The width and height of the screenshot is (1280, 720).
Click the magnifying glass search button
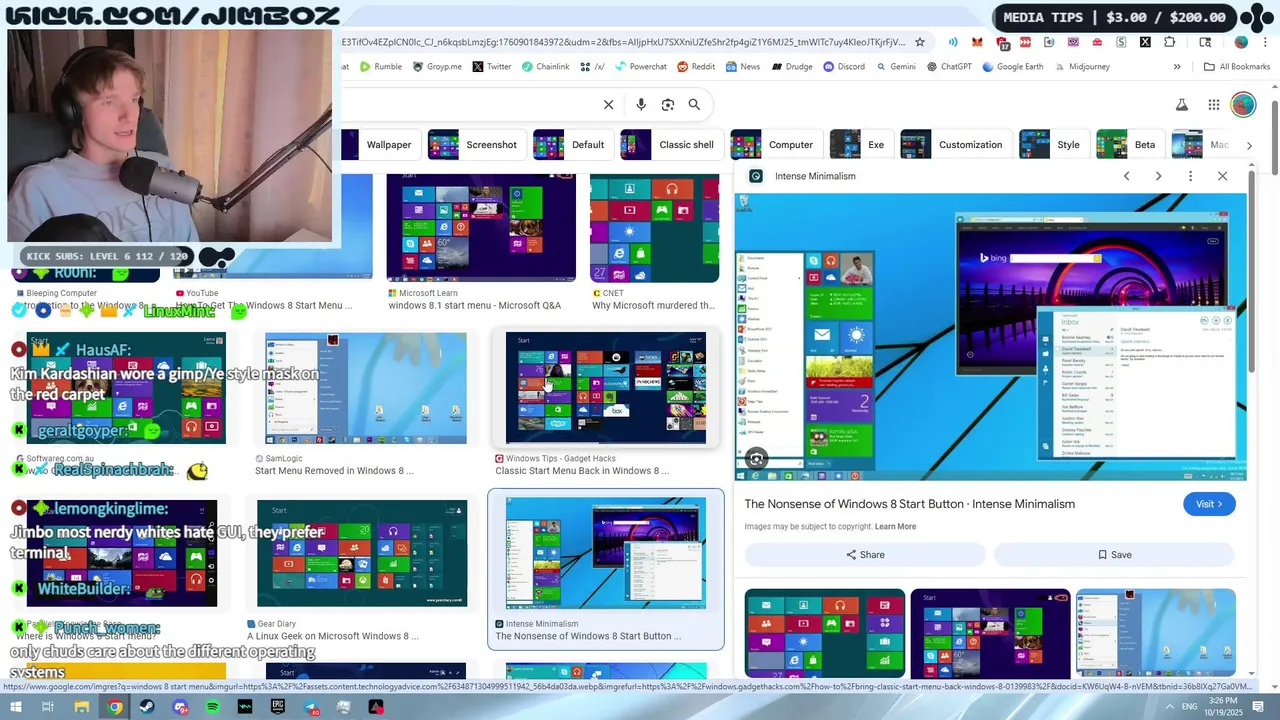tap(694, 104)
